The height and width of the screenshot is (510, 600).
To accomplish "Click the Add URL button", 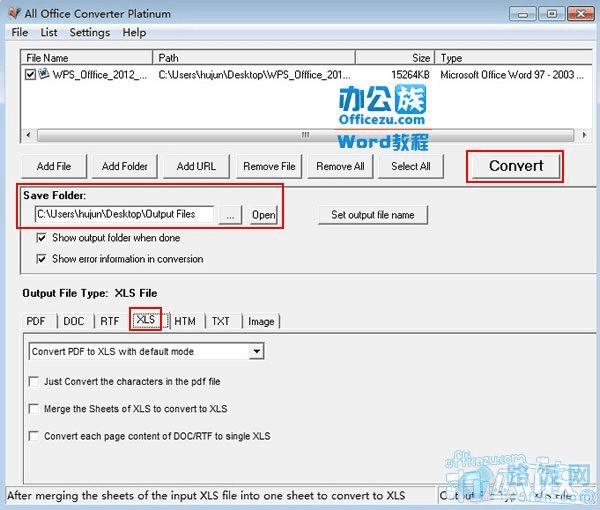I will pyautogui.click(x=196, y=166).
